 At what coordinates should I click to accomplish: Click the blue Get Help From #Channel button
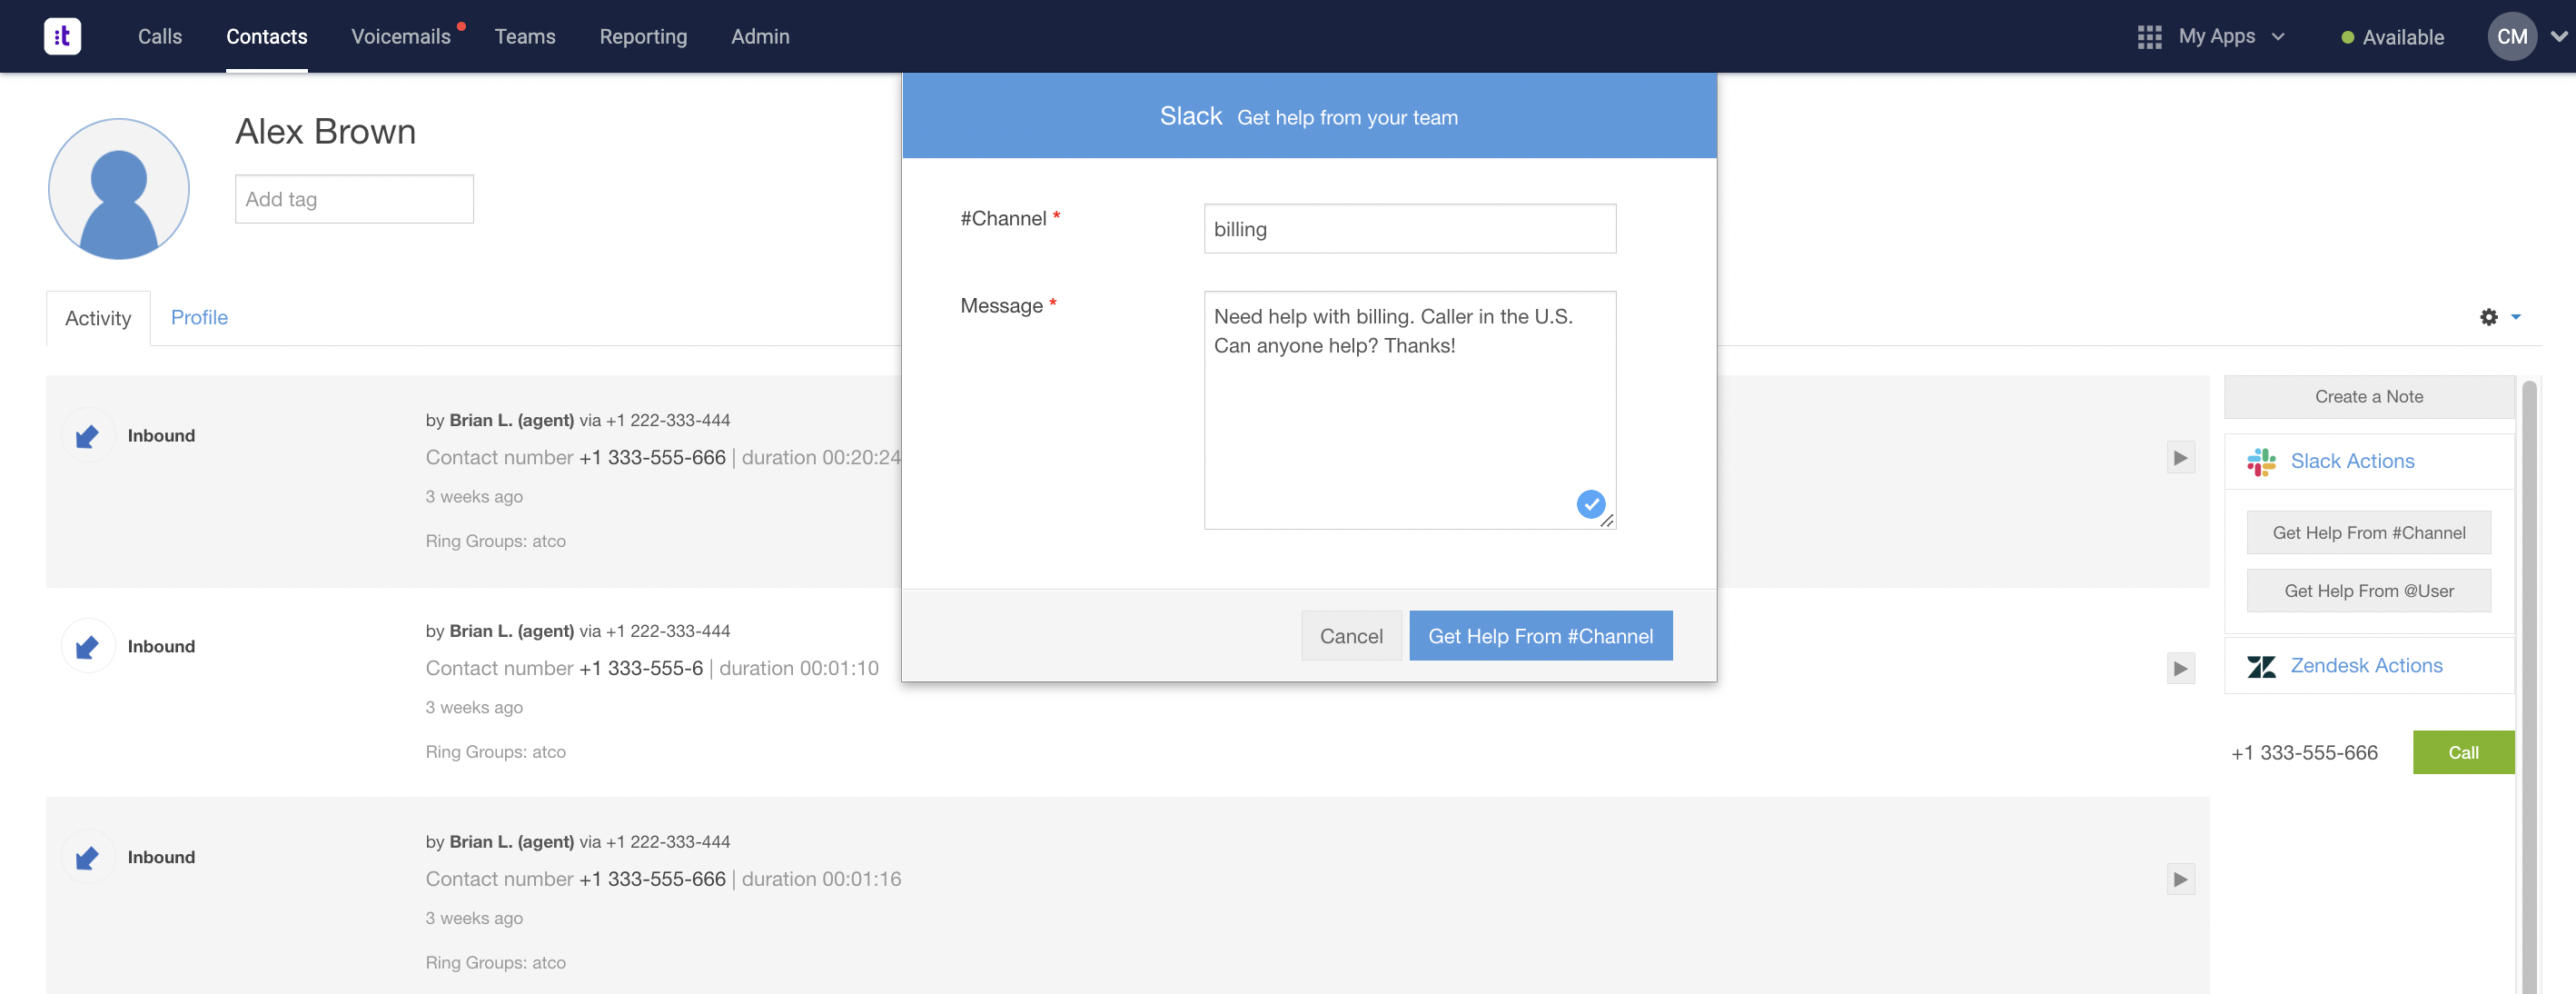(1540, 636)
